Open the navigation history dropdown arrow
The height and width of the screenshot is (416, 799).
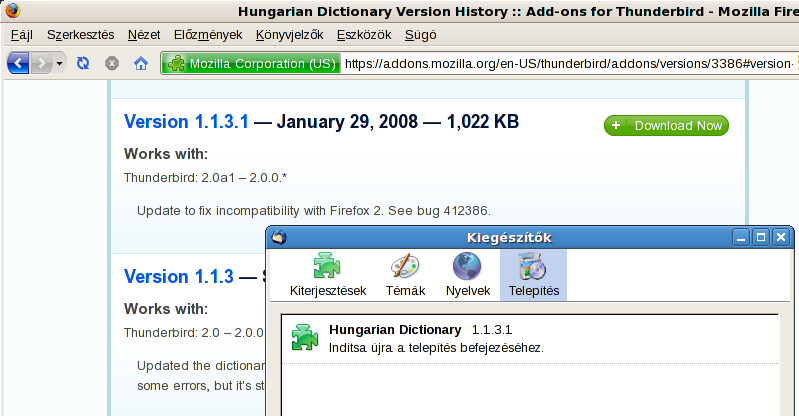[60, 63]
